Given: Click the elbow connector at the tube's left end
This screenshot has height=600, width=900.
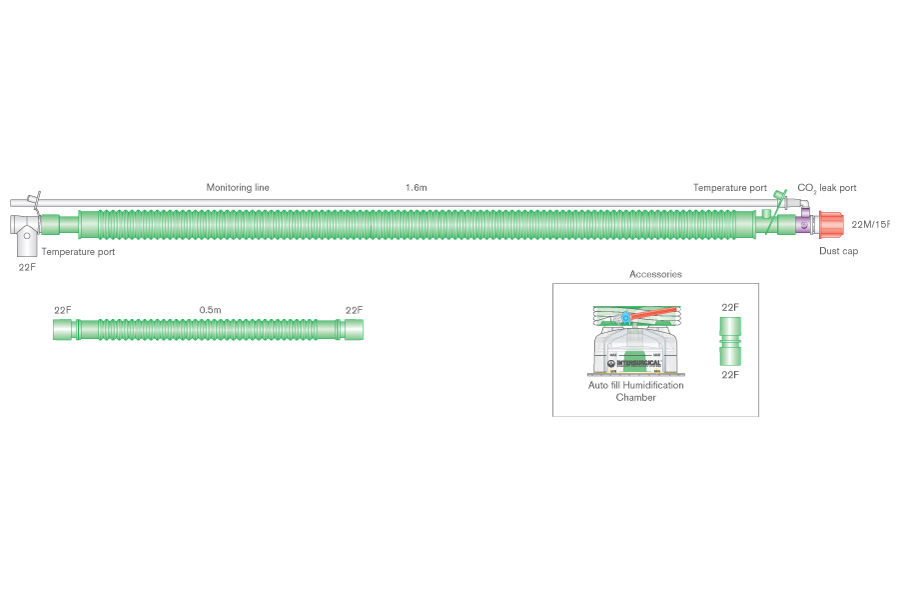Looking at the screenshot, I should click(x=28, y=232).
